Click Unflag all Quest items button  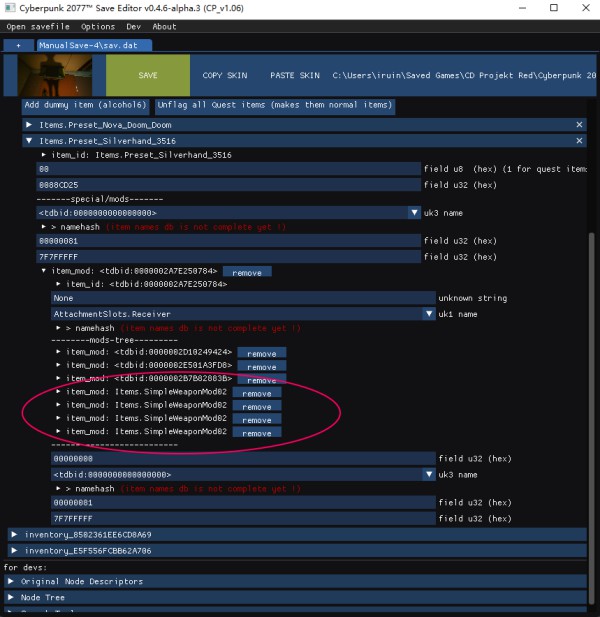[x=275, y=105]
